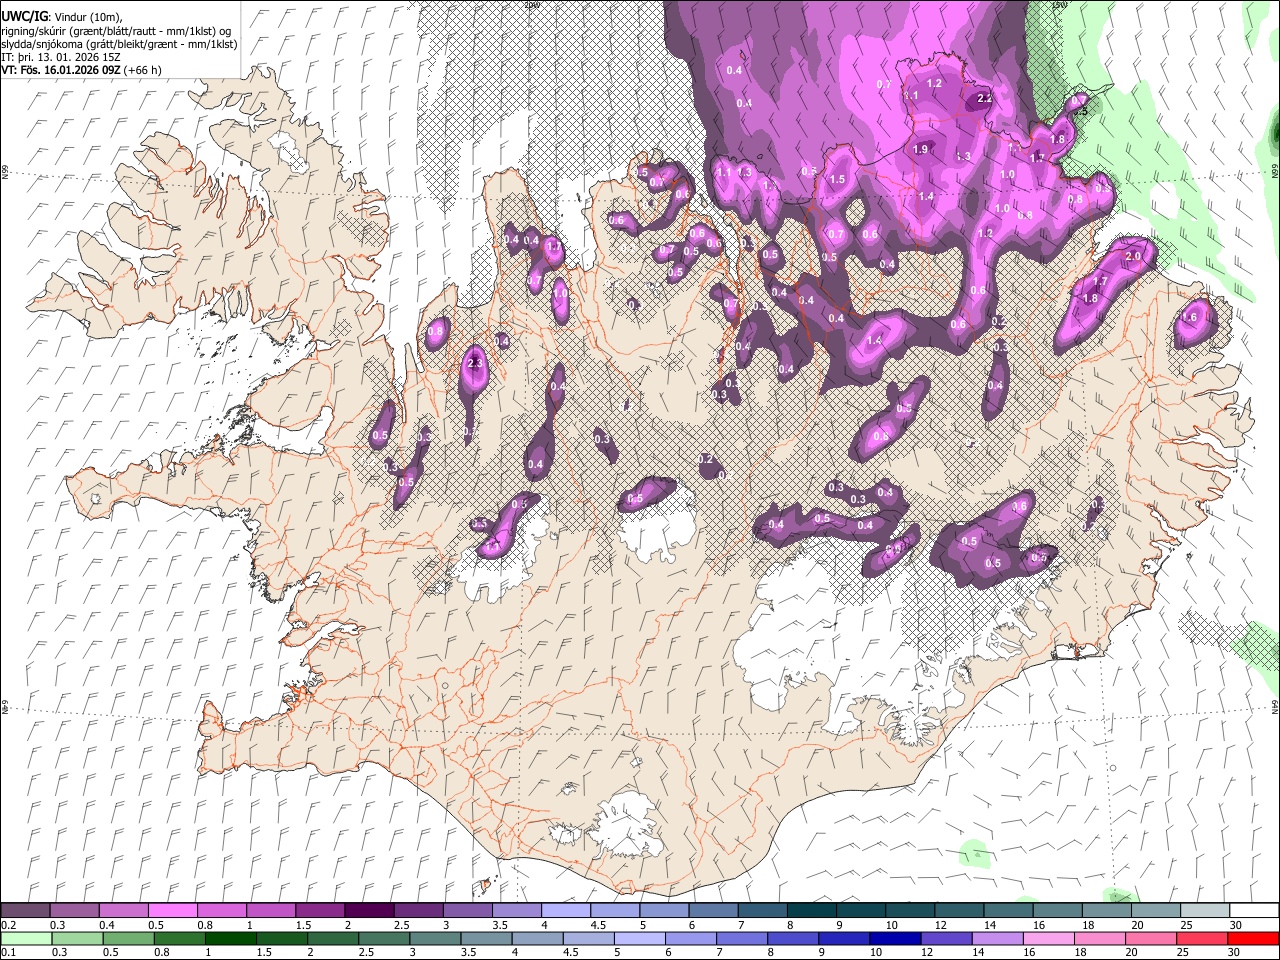
Task: Click the deep navy rain swatch labeled 10
Action: [x=895, y=938]
